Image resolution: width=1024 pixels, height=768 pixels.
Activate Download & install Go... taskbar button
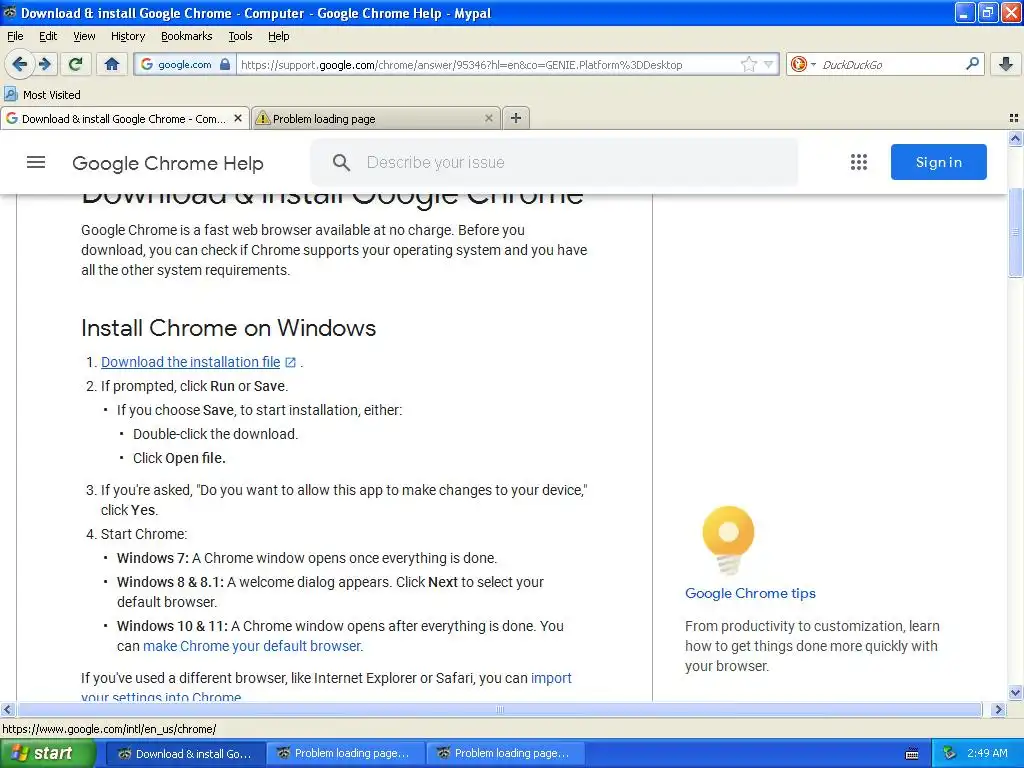[x=185, y=754]
